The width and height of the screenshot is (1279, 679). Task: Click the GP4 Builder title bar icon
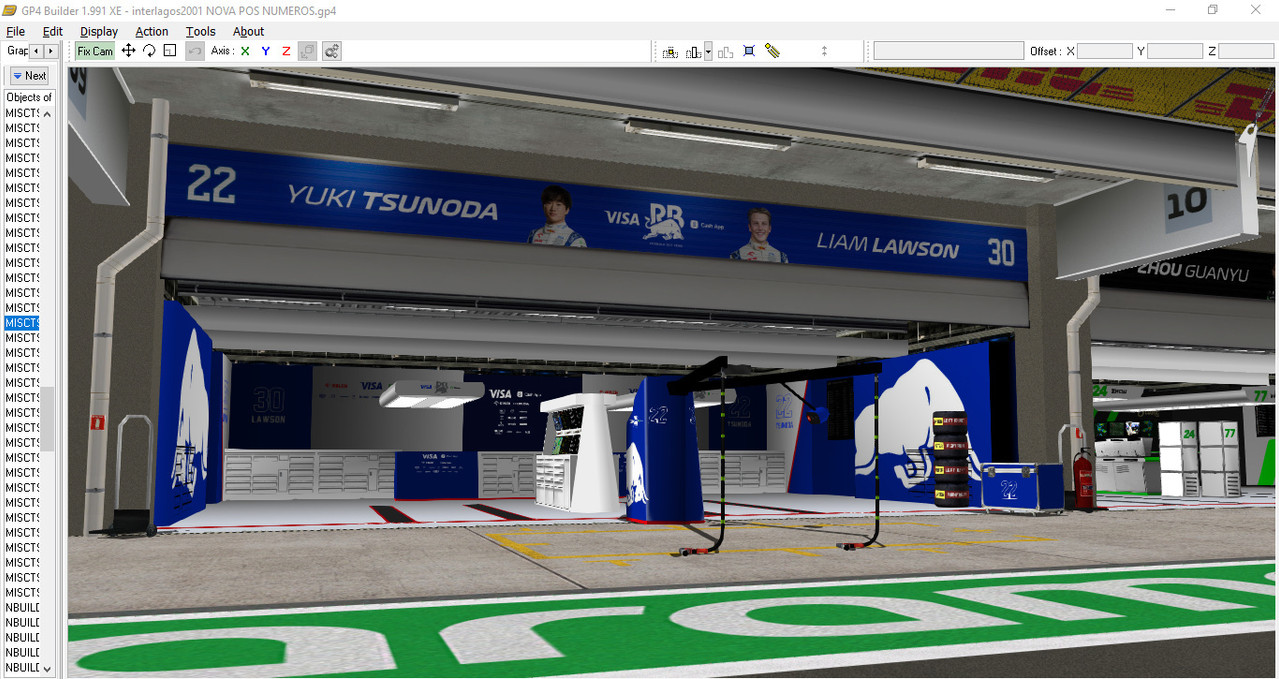point(11,10)
